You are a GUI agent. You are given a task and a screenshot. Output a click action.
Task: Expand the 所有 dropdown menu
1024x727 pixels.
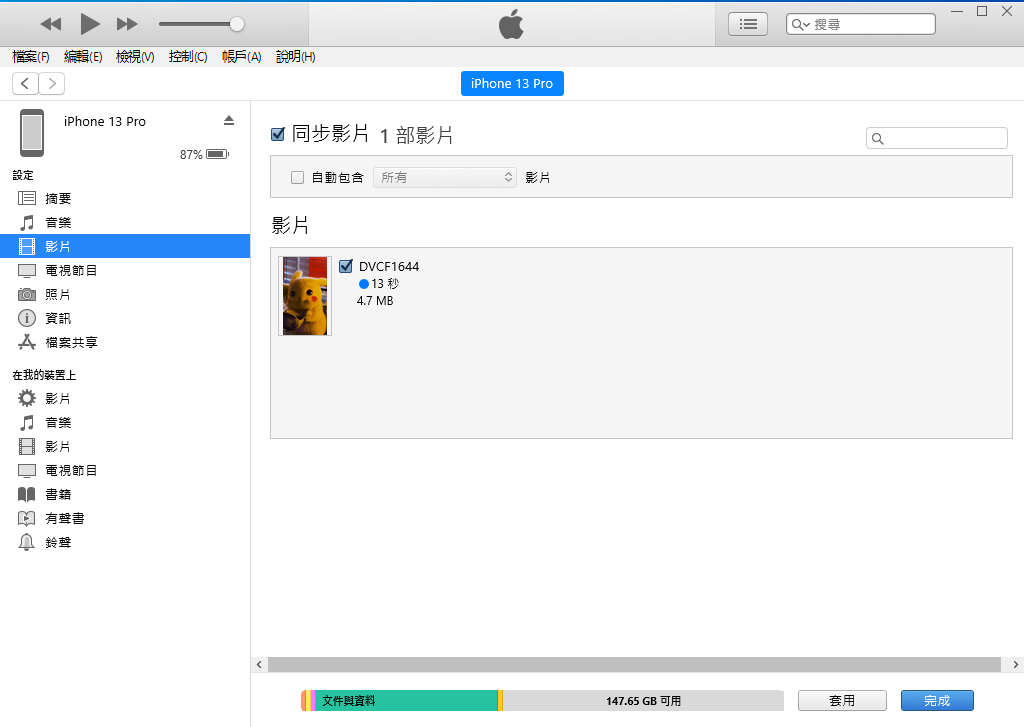click(445, 177)
